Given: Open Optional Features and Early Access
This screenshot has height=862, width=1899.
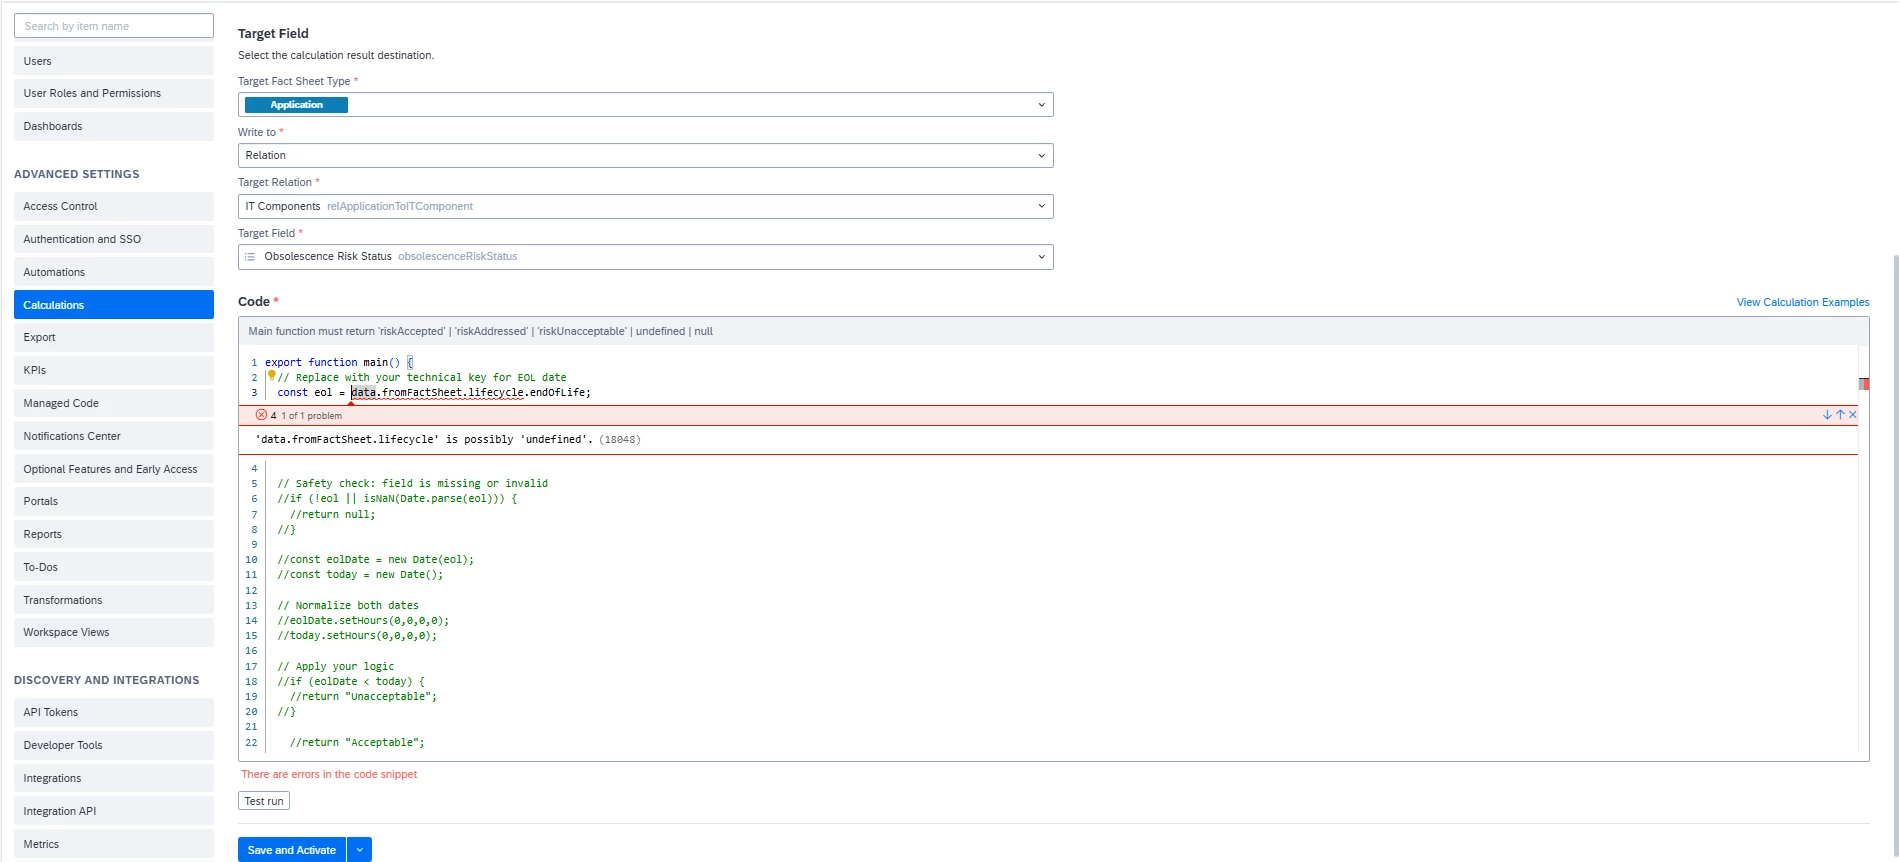Looking at the screenshot, I should click(x=114, y=470).
